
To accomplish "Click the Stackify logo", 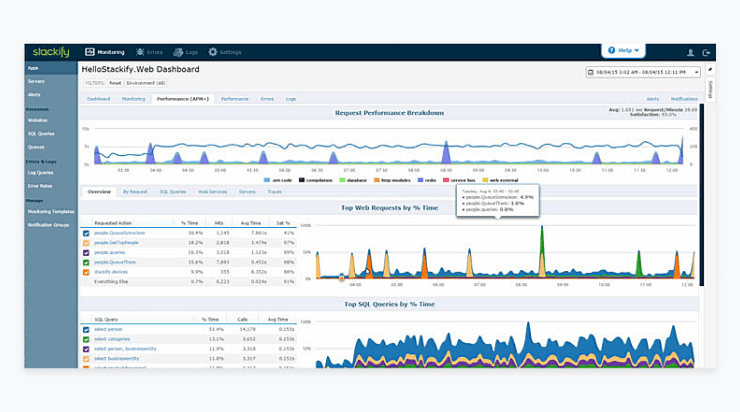I will (51, 52).
